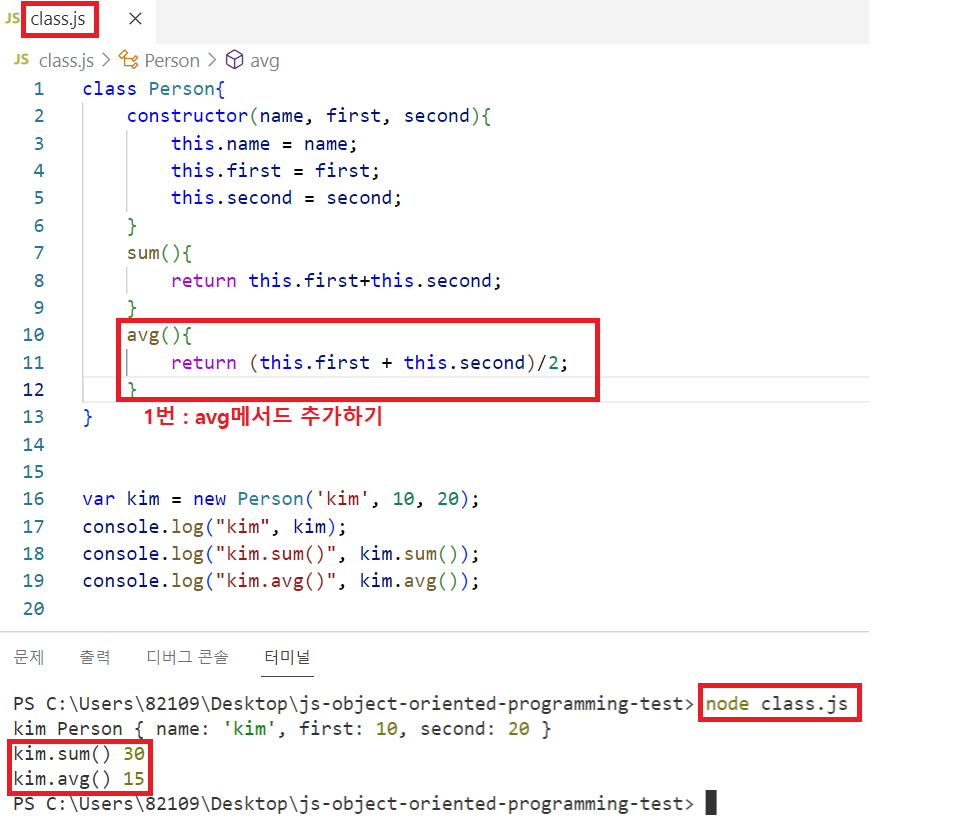Select avg method in the breadcrumb

[265, 61]
